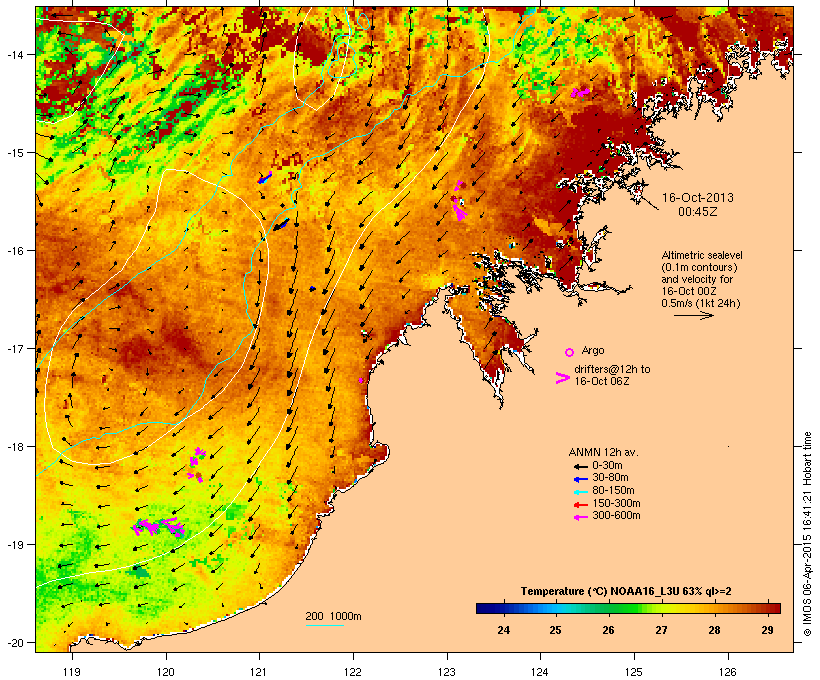
Task: Click the ANMN 12h av. heading
Action: click(x=603, y=452)
